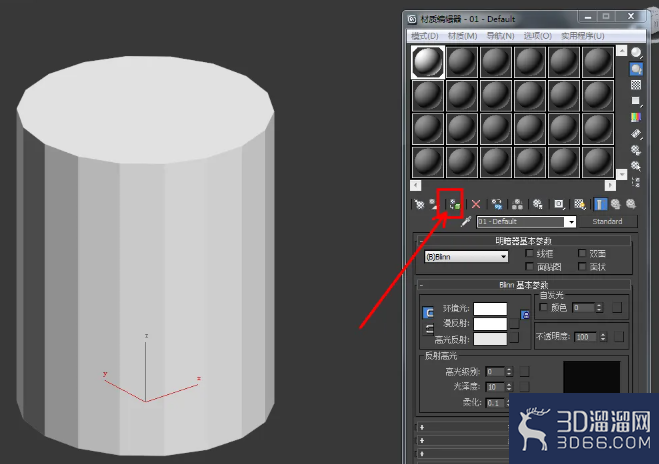
Task: Click the 高光反射 specular color swatch
Action: click(x=490, y=339)
